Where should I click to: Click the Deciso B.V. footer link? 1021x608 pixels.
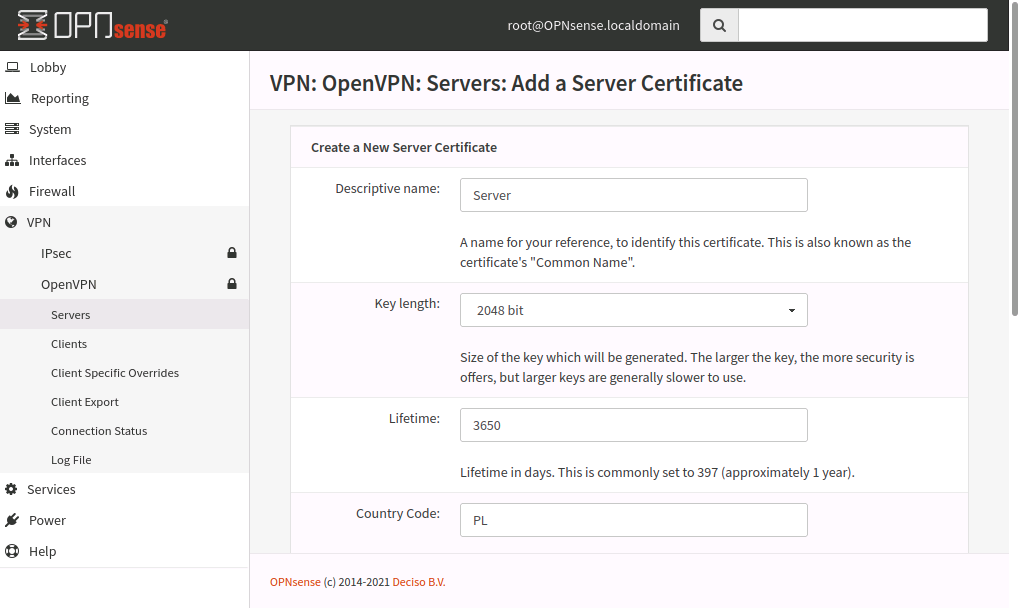419,582
